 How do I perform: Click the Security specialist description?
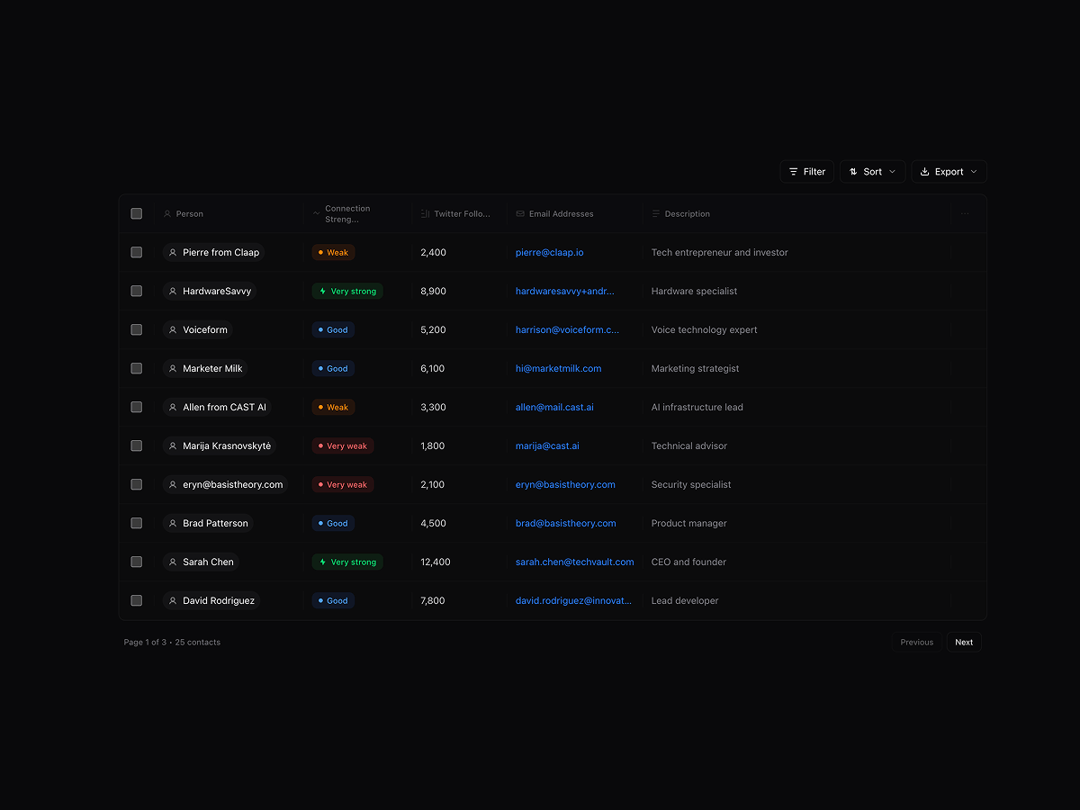pos(691,484)
